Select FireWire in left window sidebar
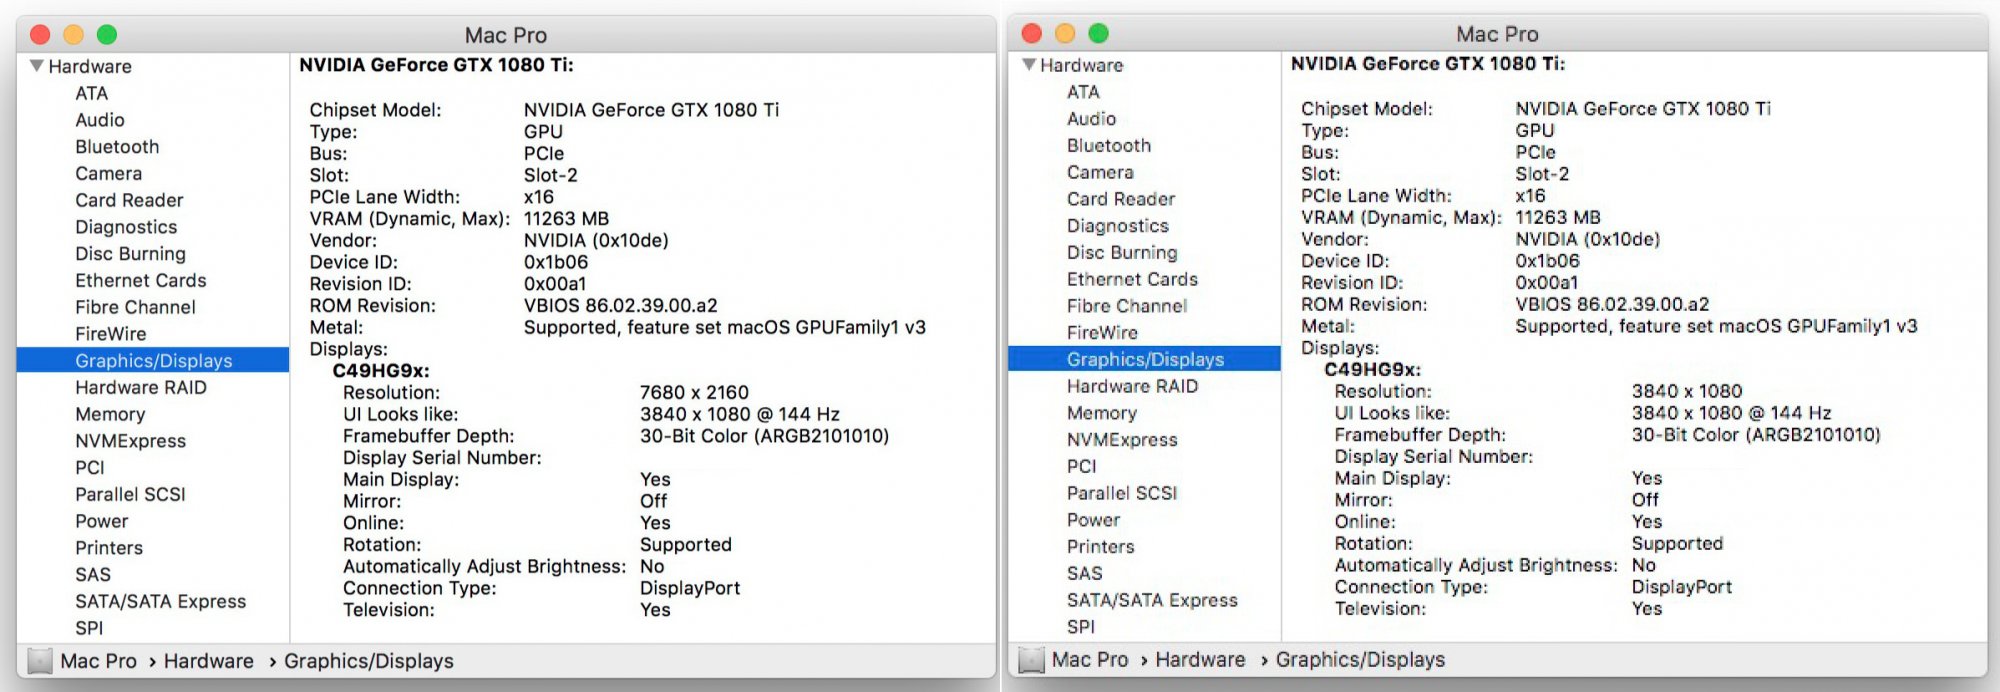Image resolution: width=2000 pixels, height=692 pixels. click(111, 334)
